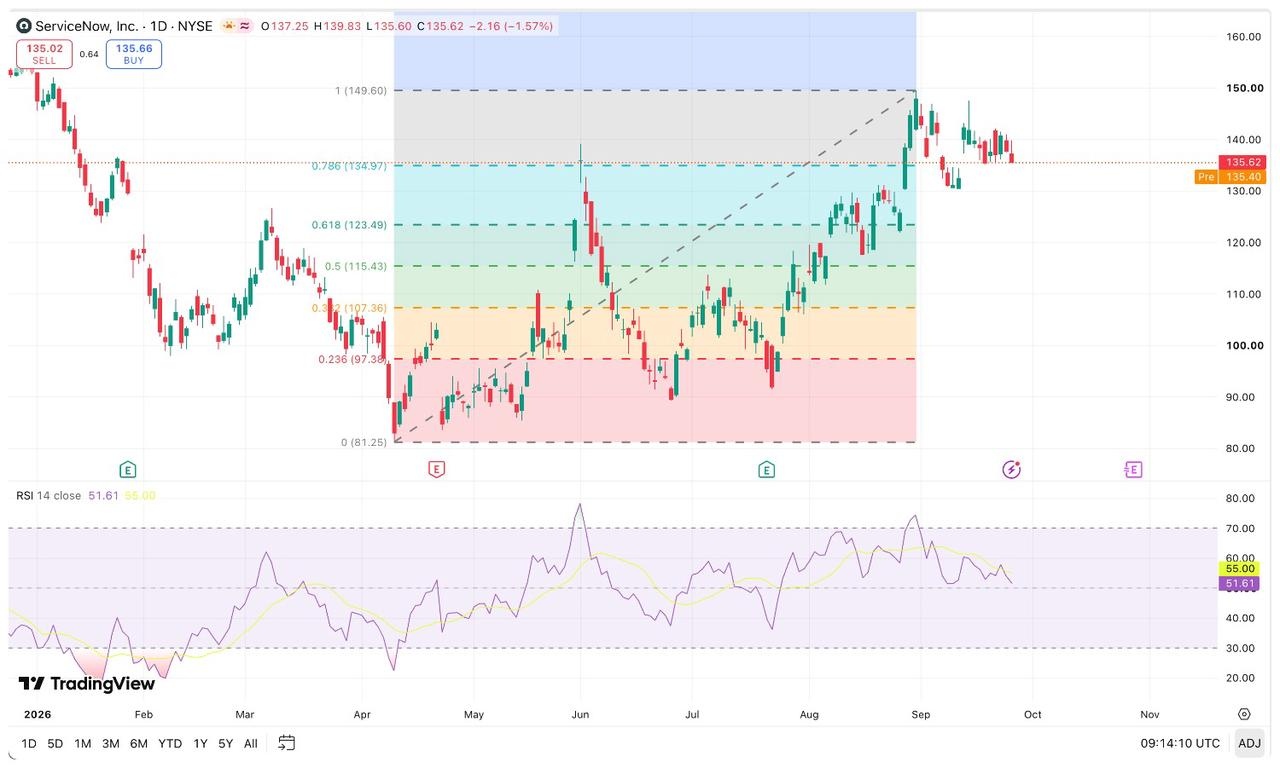The height and width of the screenshot is (768, 1280).
Task: Click the pre-market session sun icon
Action: pos(229,26)
